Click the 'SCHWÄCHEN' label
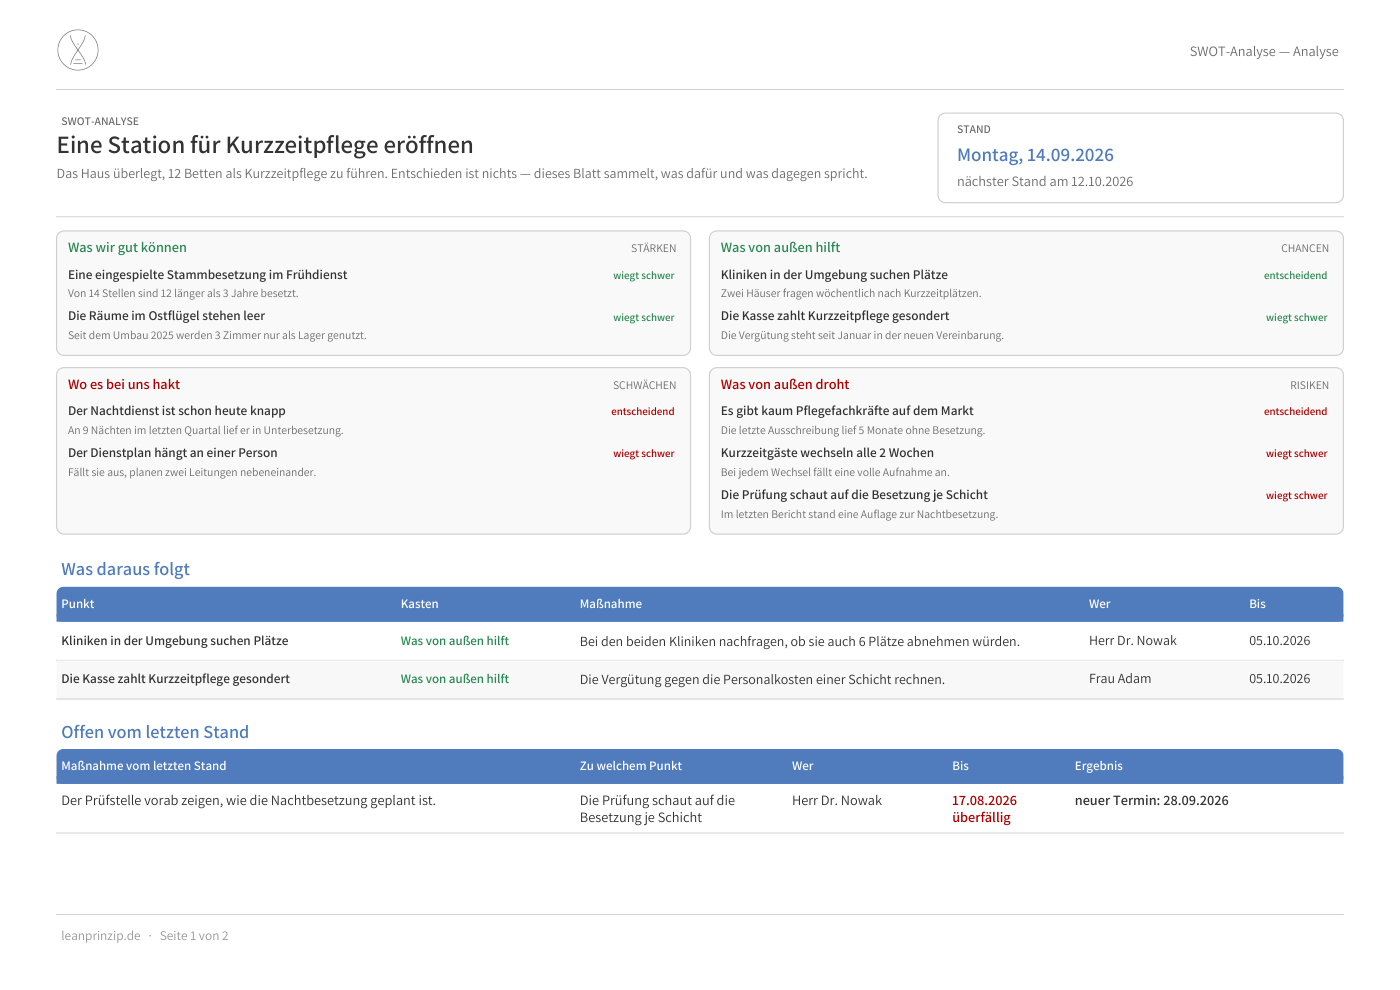The image size is (1400, 990). tap(644, 385)
